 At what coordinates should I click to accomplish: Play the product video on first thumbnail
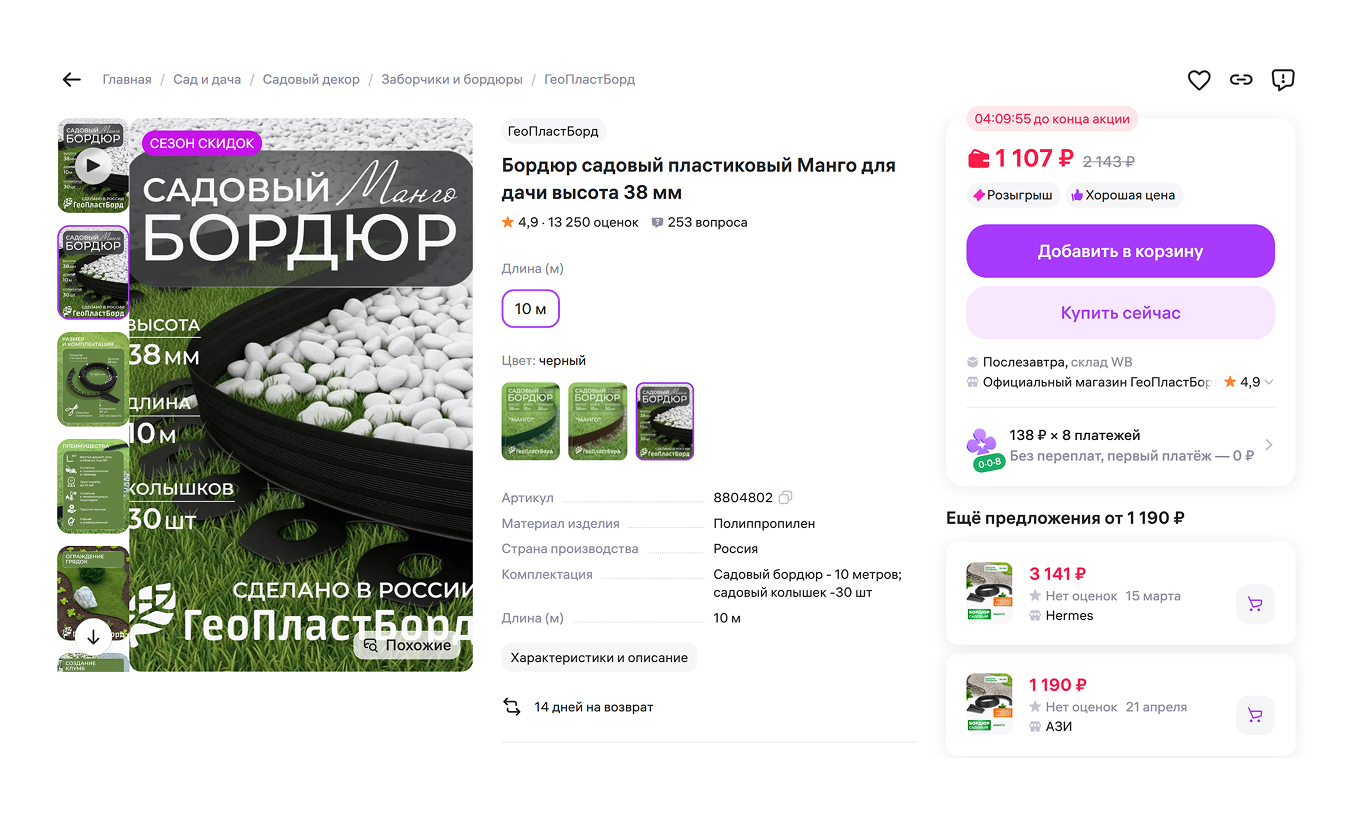93,165
